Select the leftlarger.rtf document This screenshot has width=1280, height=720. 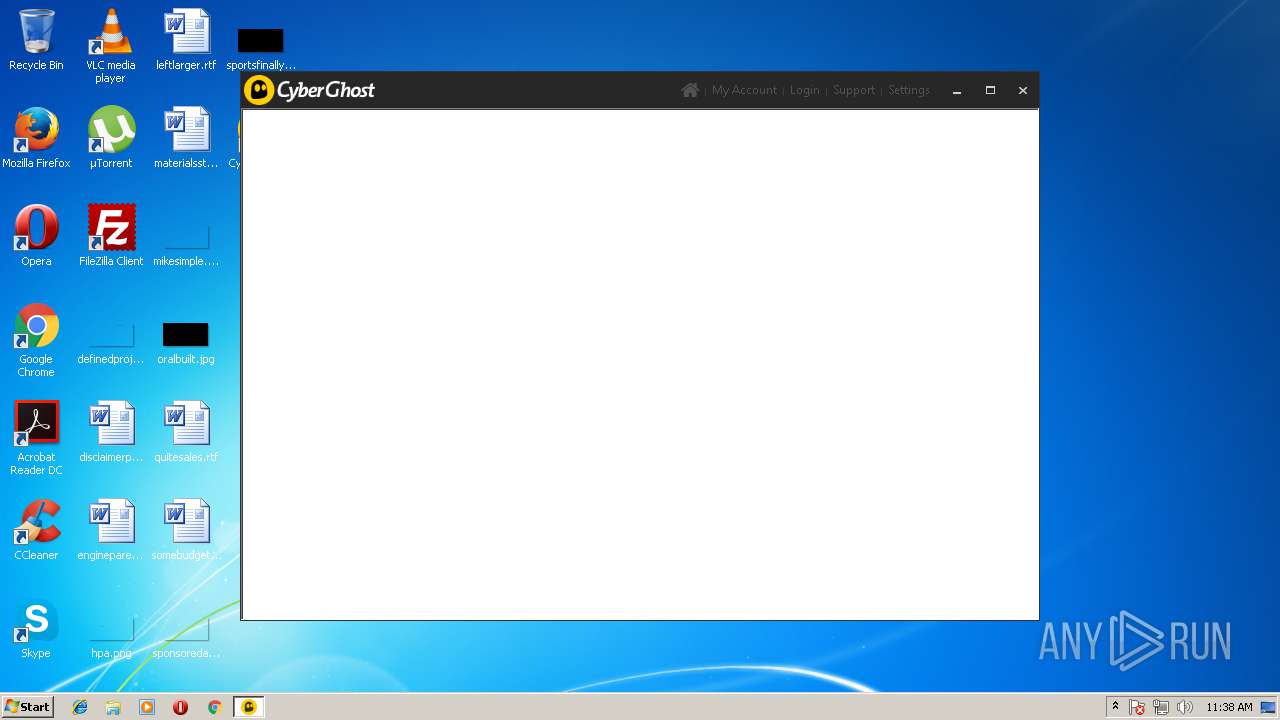186,40
